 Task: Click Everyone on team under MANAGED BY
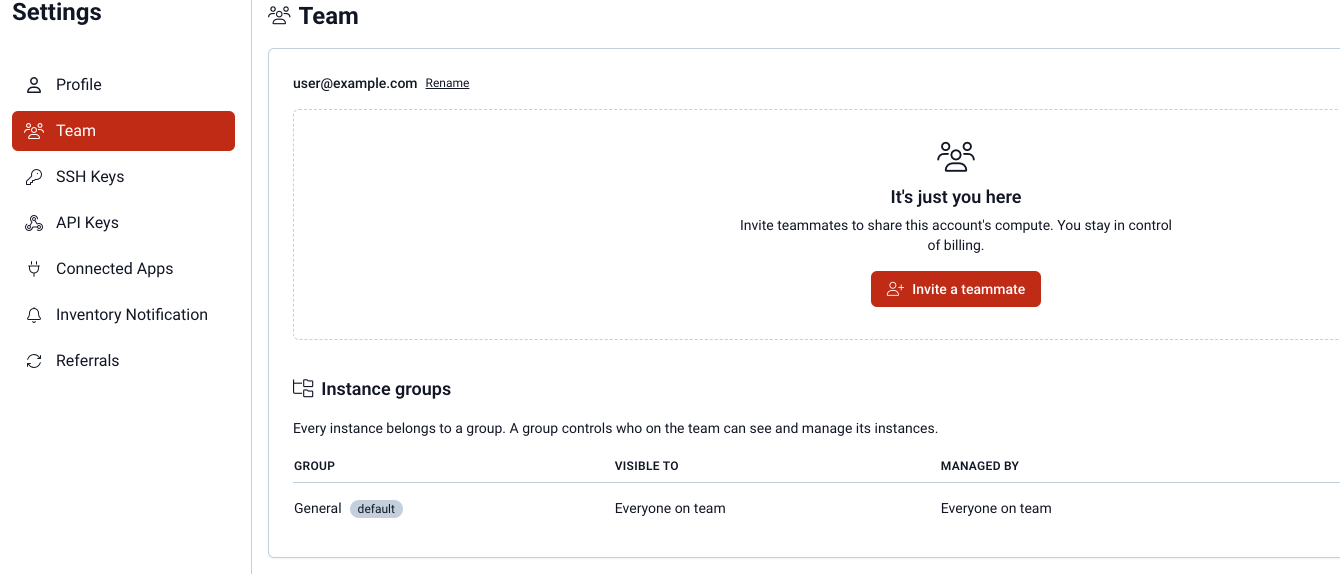point(996,508)
